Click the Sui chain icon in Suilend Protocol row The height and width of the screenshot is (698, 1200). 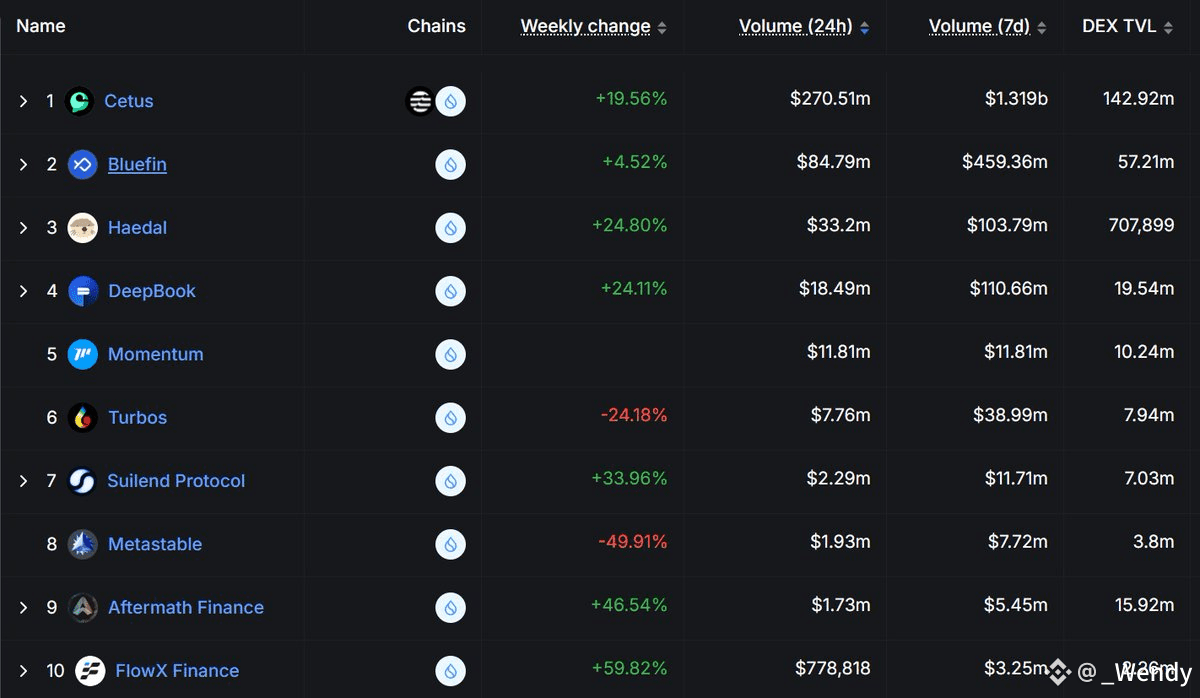coord(450,481)
